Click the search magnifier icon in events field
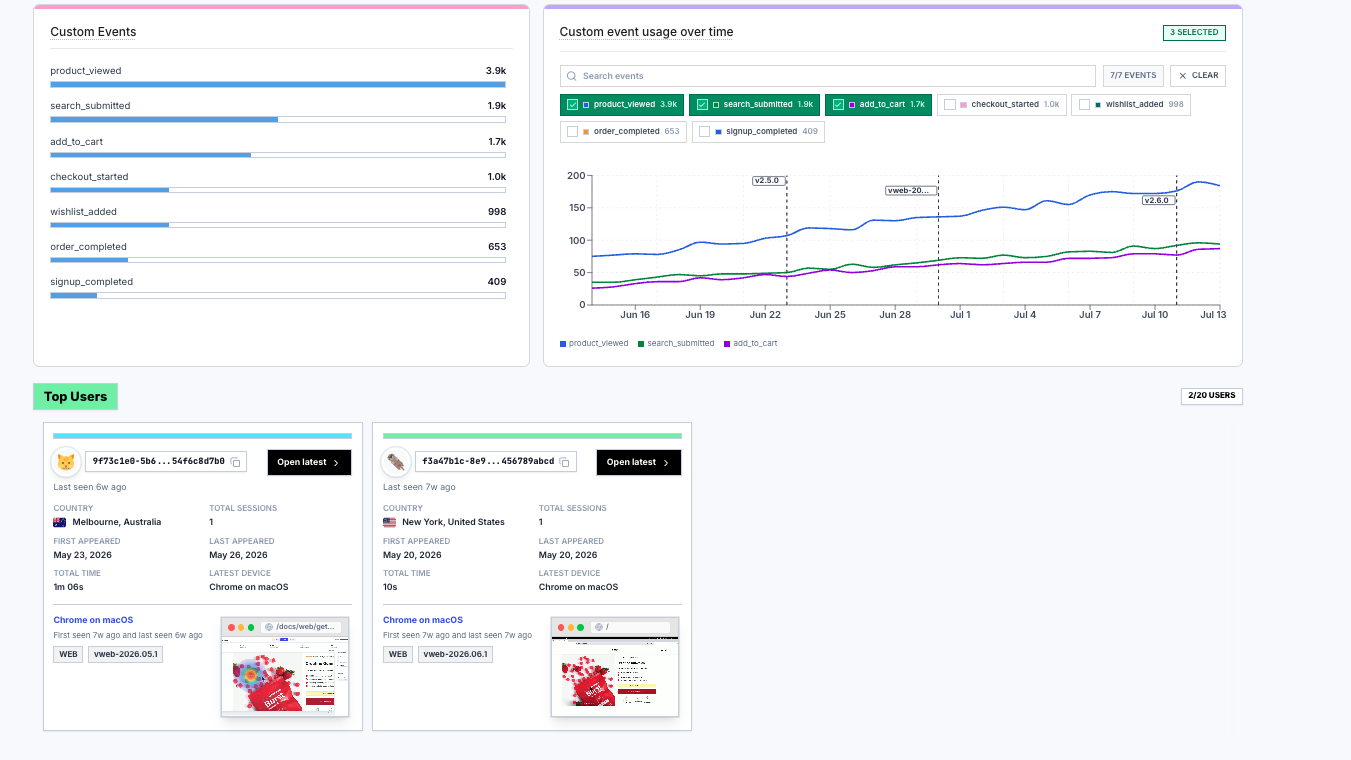The width and height of the screenshot is (1351, 760). pos(572,76)
